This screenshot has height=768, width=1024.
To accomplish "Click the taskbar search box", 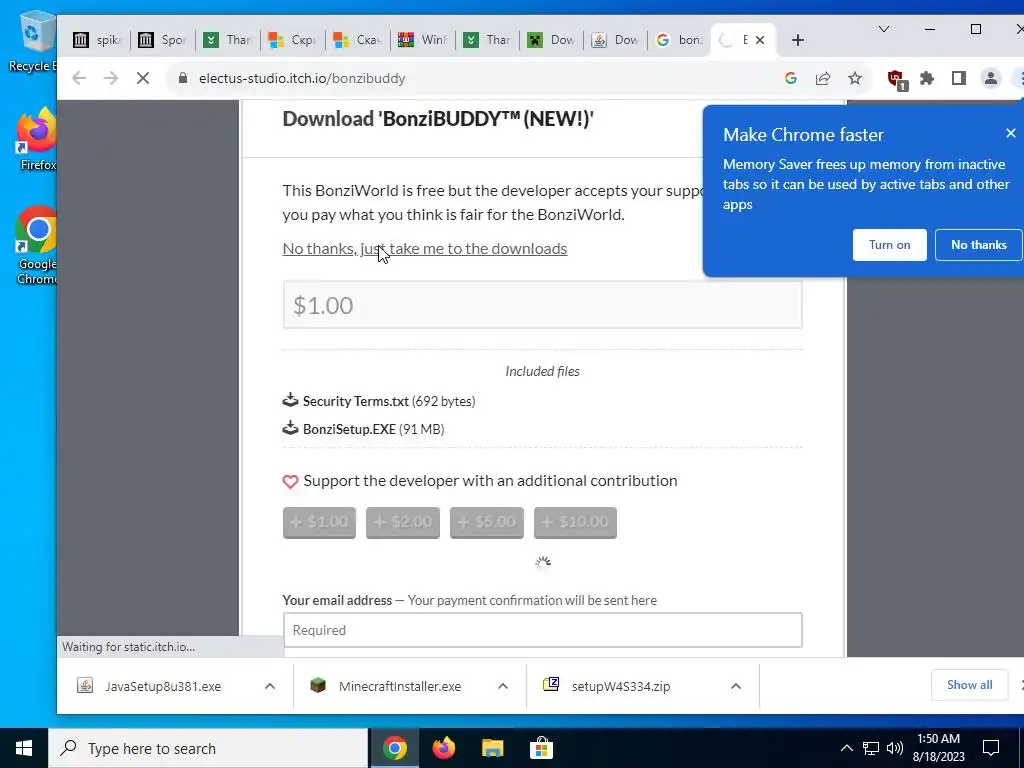I will tap(208, 748).
